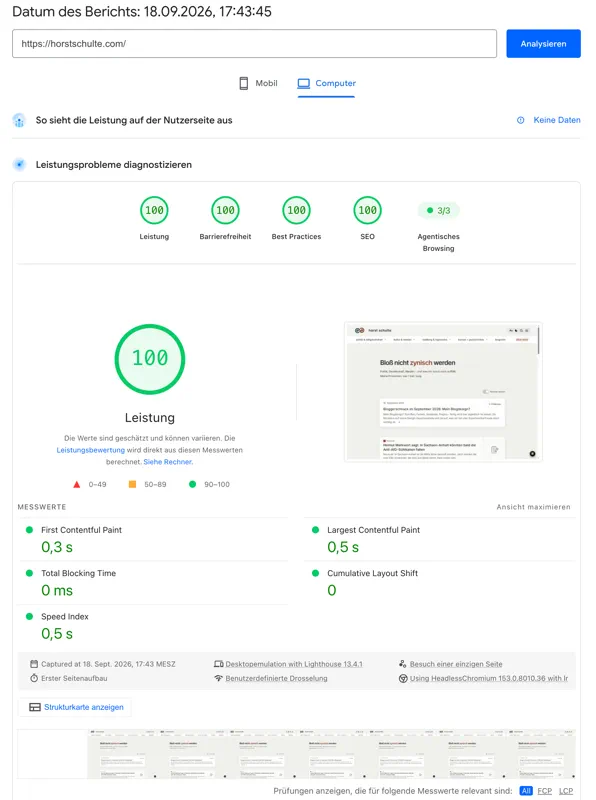596x800 pixels.
Task: Click the Agentisches Browsing 3/3 badge
Action: pos(439,210)
